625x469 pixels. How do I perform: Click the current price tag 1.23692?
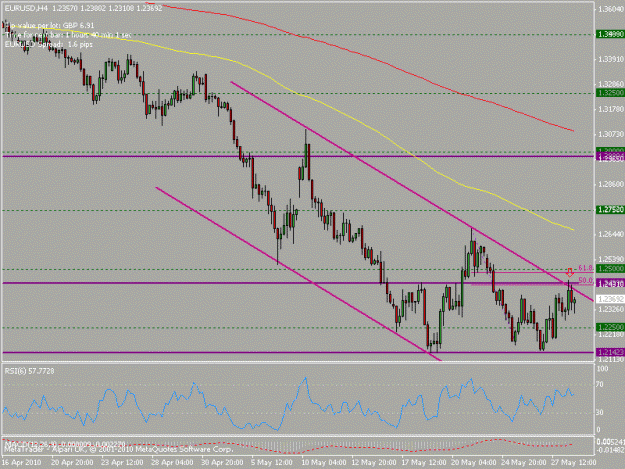point(610,299)
